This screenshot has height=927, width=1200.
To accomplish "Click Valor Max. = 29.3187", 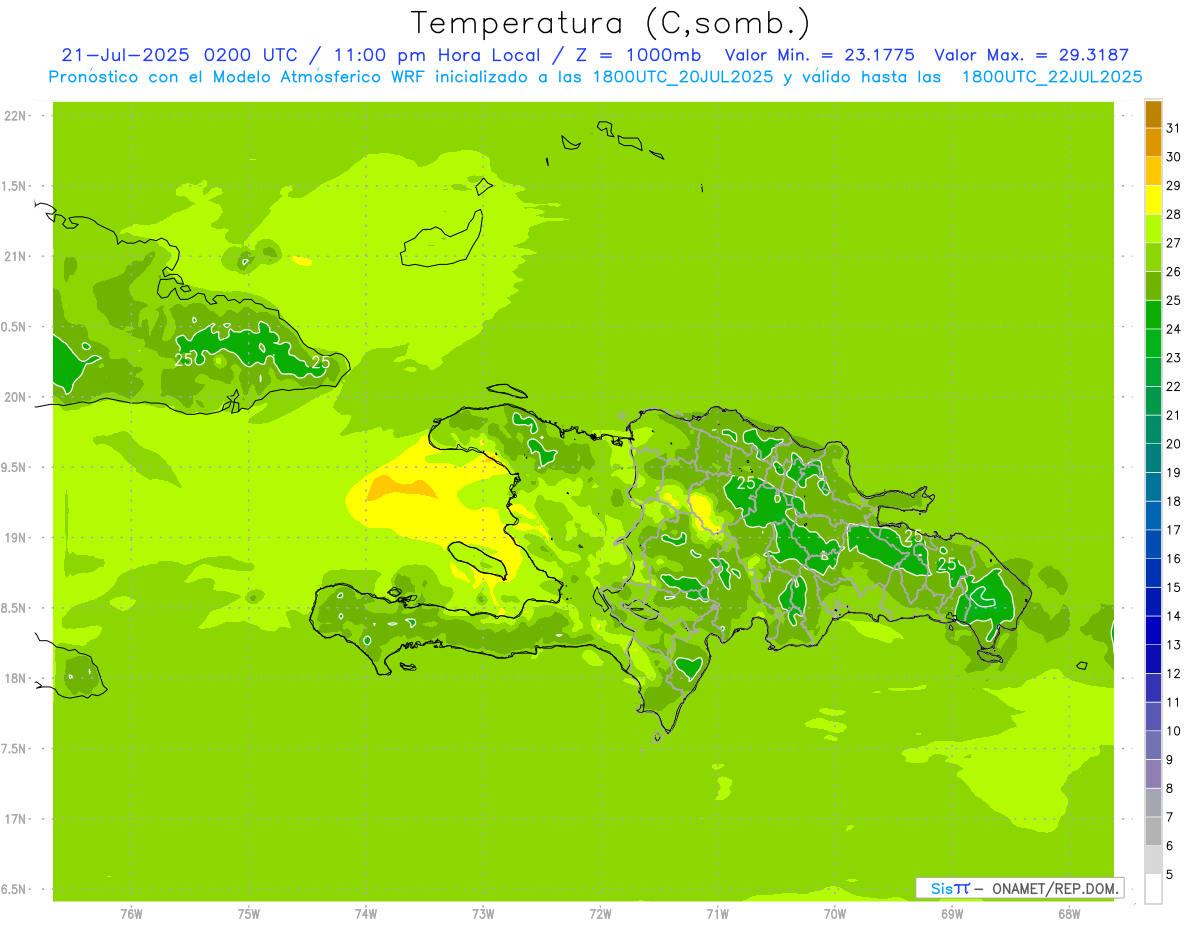I will pos(1032,55).
